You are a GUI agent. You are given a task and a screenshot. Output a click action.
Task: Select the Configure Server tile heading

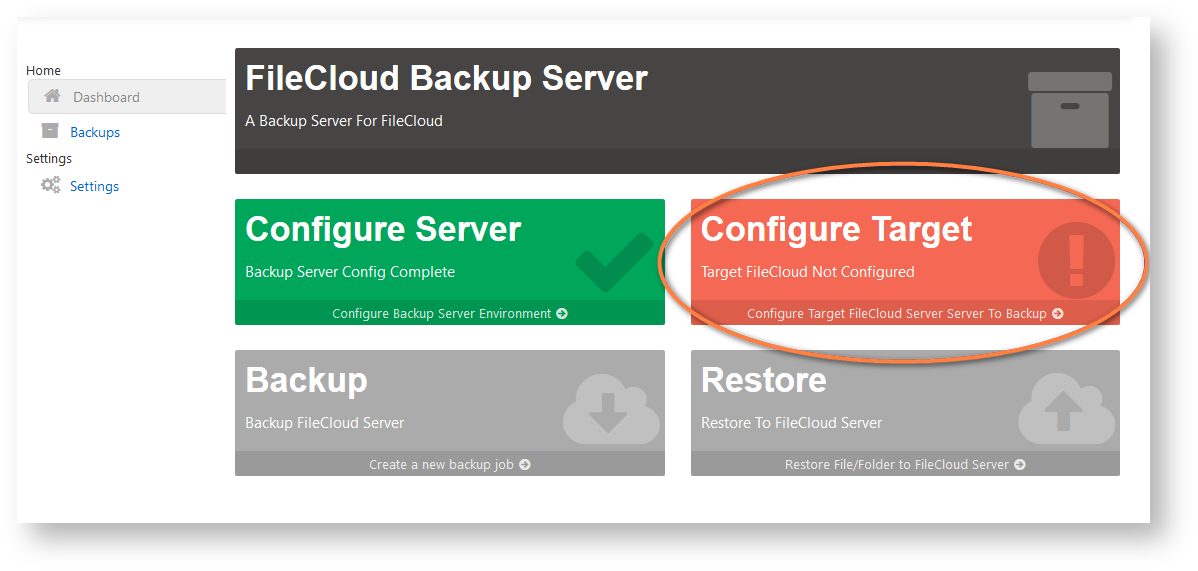383,229
